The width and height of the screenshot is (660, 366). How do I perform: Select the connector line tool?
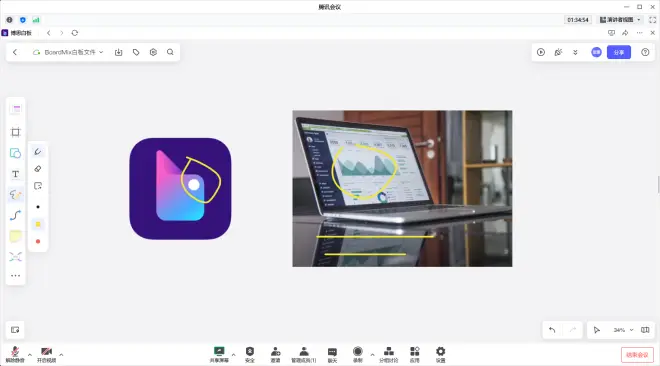[x=16, y=215]
